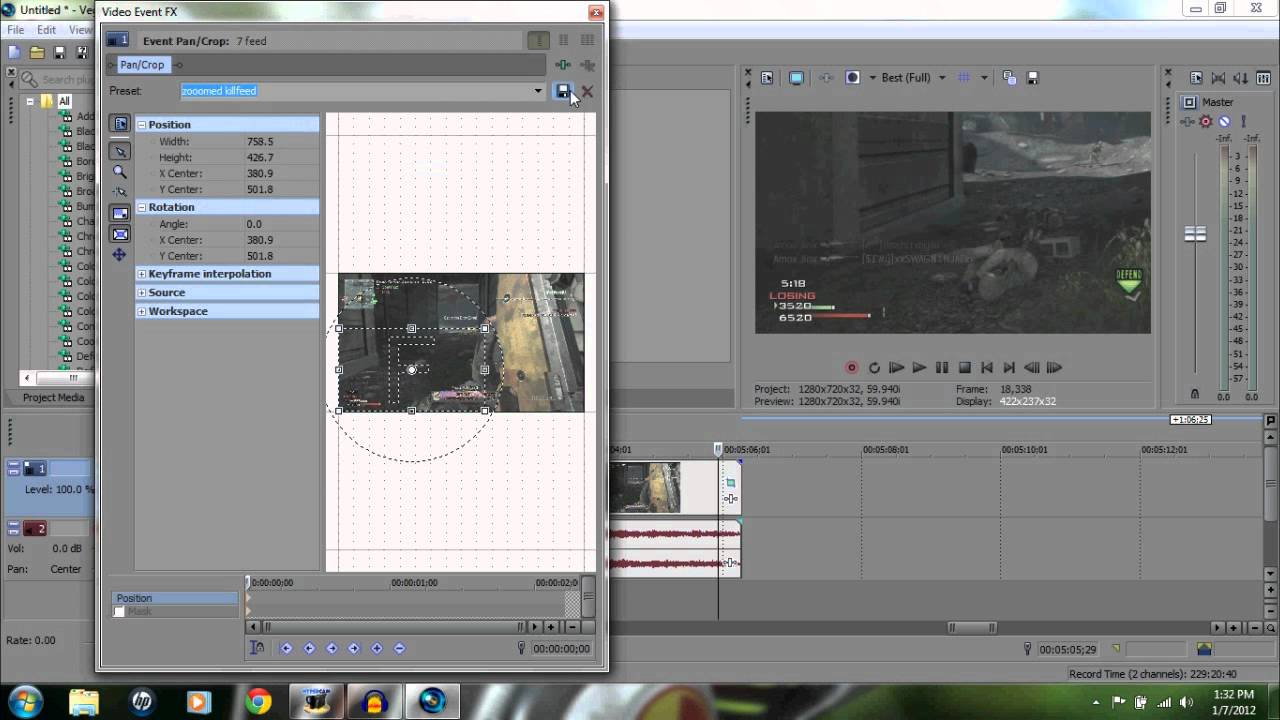Toggle Lock Aspect Ratio in Pan/Crop

pyautogui.click(x=120, y=213)
